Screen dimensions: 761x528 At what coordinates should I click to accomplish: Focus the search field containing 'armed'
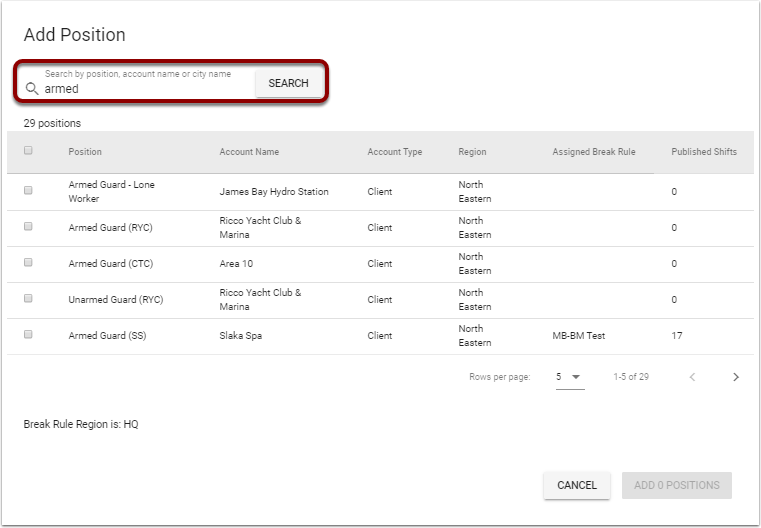(x=146, y=89)
